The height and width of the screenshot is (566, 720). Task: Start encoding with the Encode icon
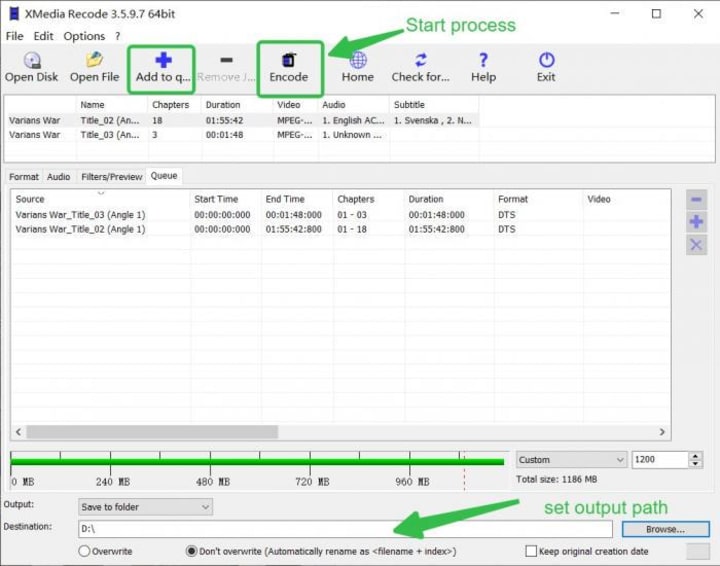(289, 60)
